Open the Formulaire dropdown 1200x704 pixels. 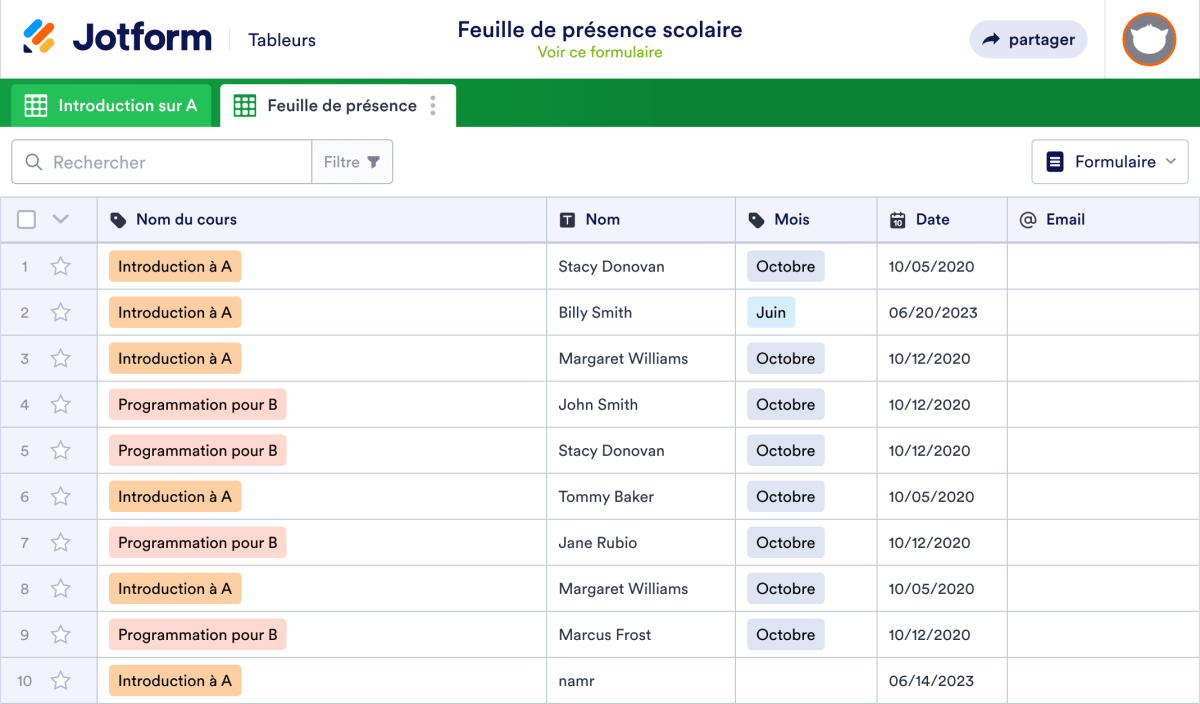(1109, 161)
